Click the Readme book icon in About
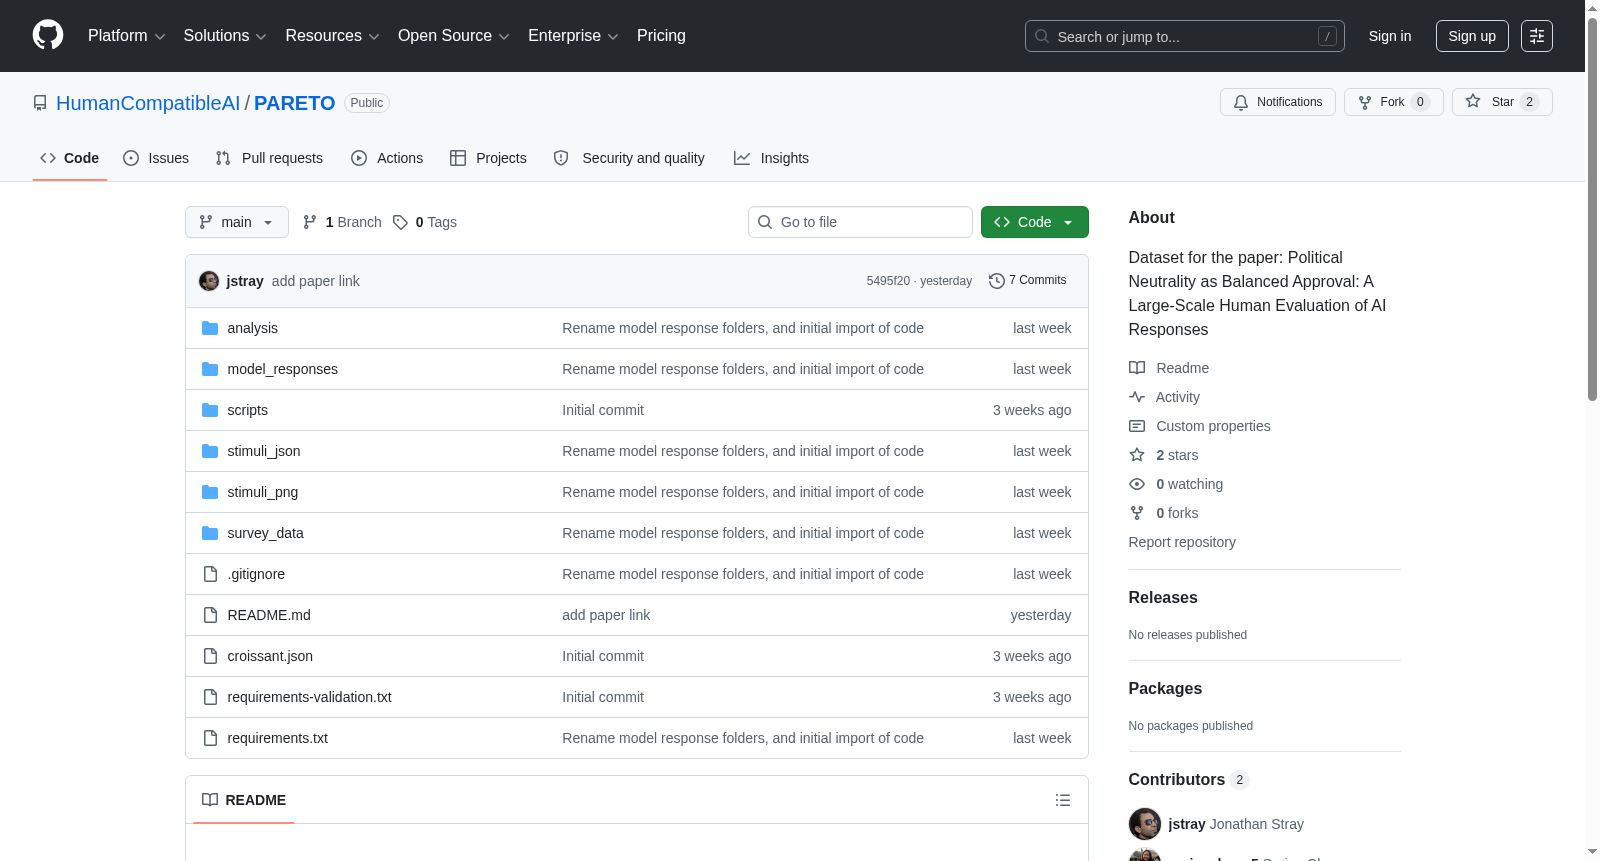Screen dimensions: 1600x861 point(1137,368)
